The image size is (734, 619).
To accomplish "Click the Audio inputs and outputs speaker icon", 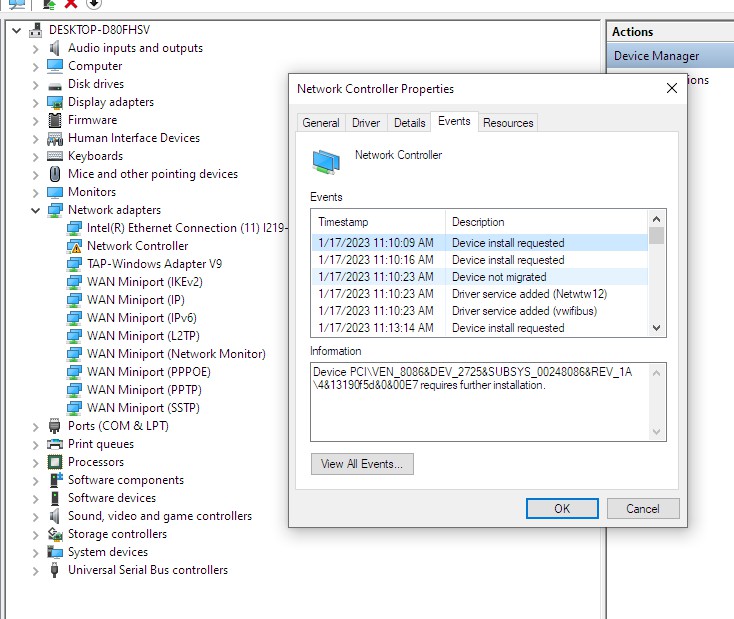I will 56,48.
